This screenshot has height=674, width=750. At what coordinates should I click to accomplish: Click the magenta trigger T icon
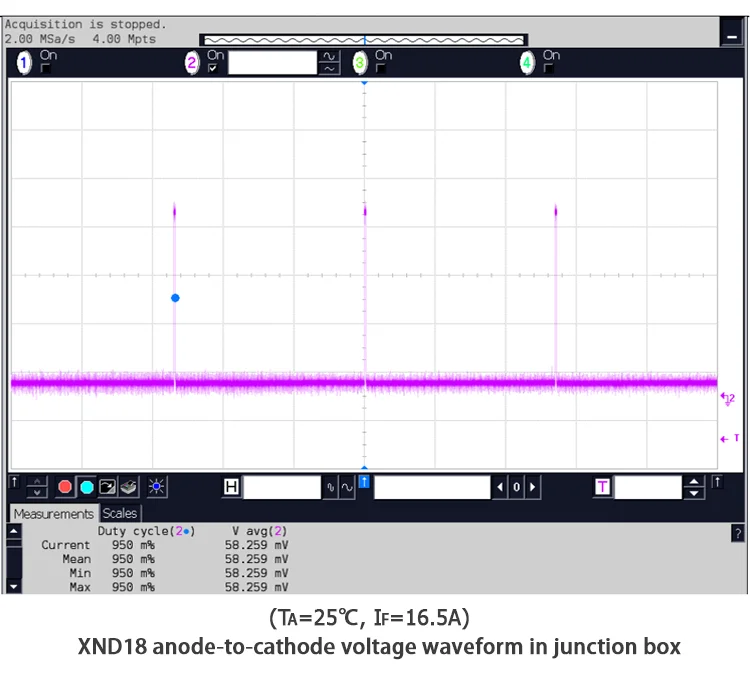coord(603,487)
